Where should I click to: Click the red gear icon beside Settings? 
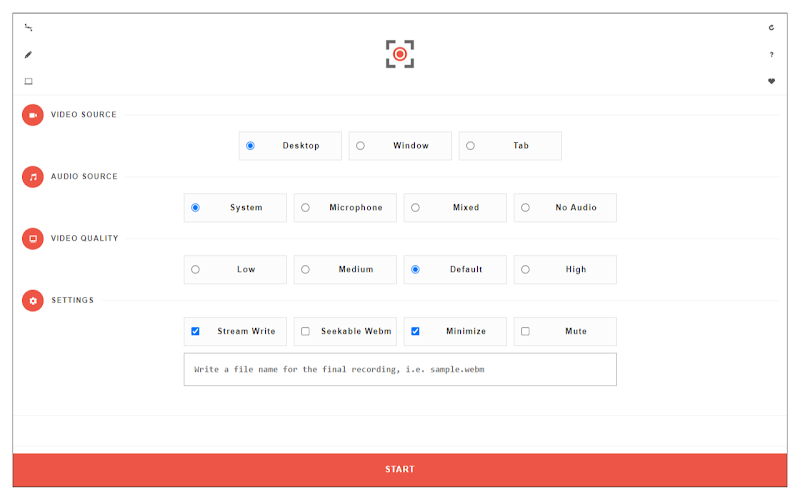point(33,301)
